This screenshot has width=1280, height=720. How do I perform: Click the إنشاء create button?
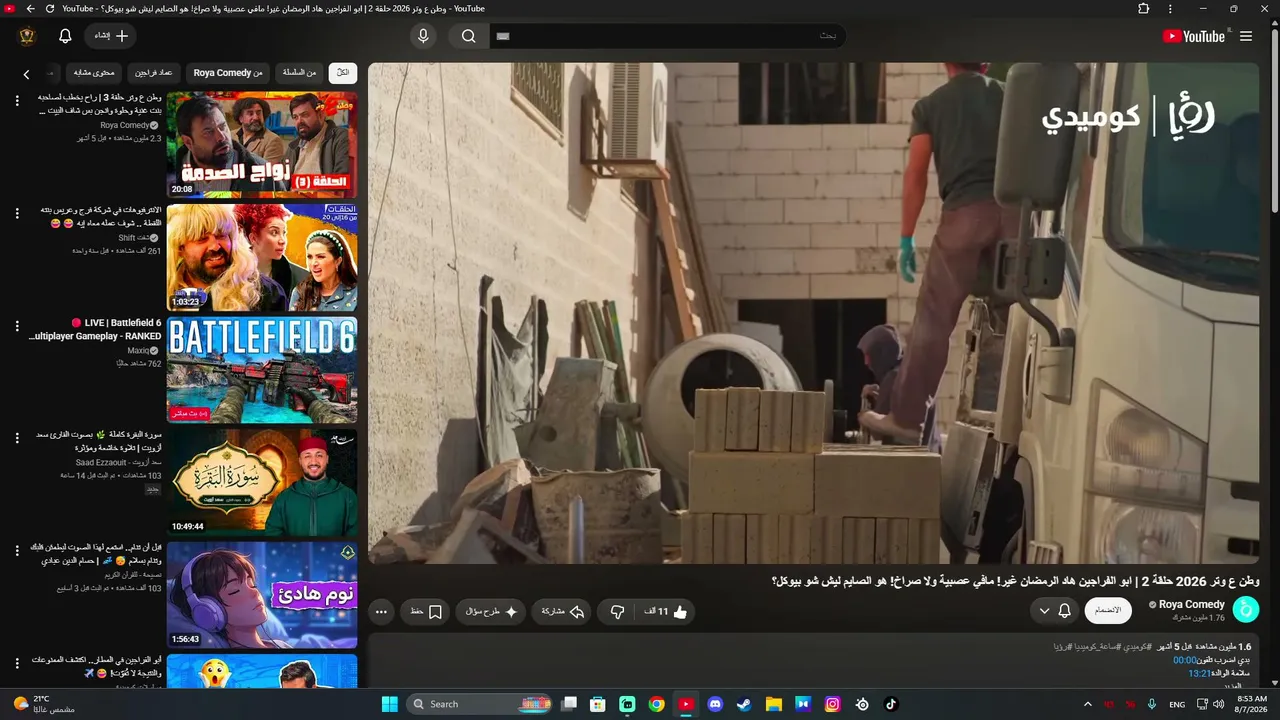point(110,36)
